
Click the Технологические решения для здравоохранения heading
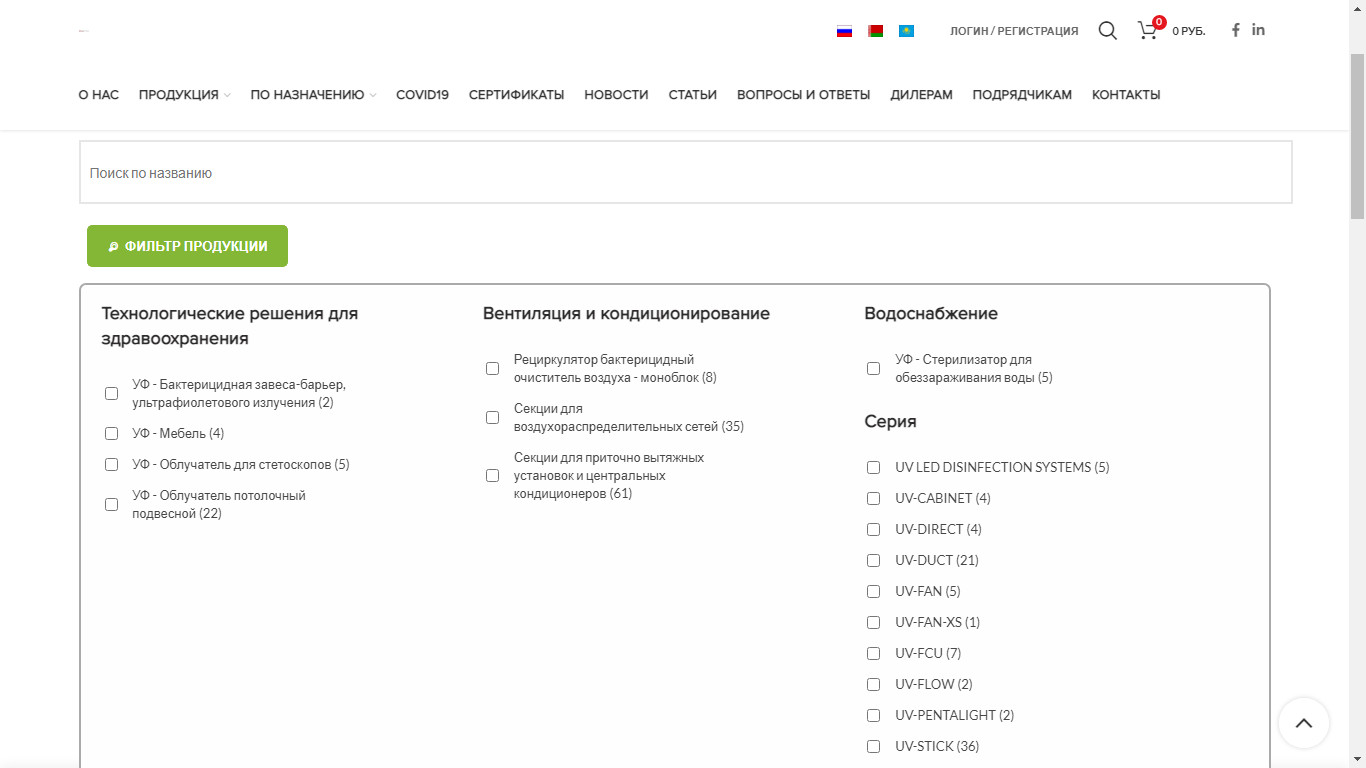(229, 326)
